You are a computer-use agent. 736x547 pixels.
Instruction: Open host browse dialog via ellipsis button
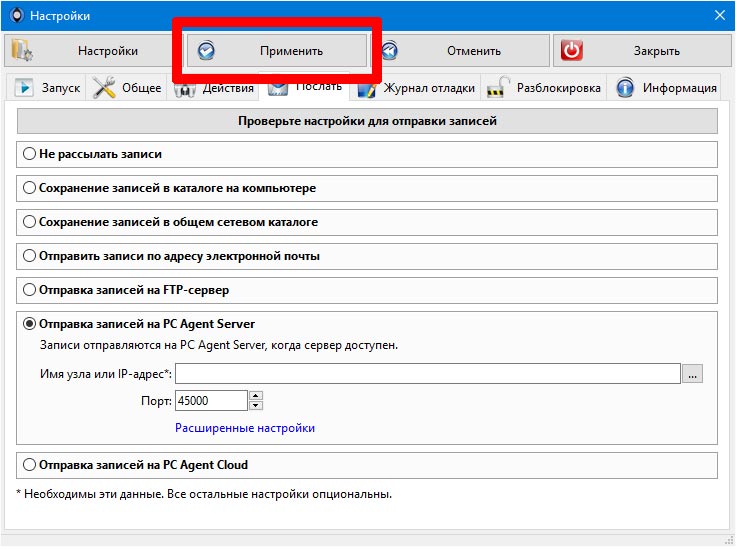pos(692,374)
